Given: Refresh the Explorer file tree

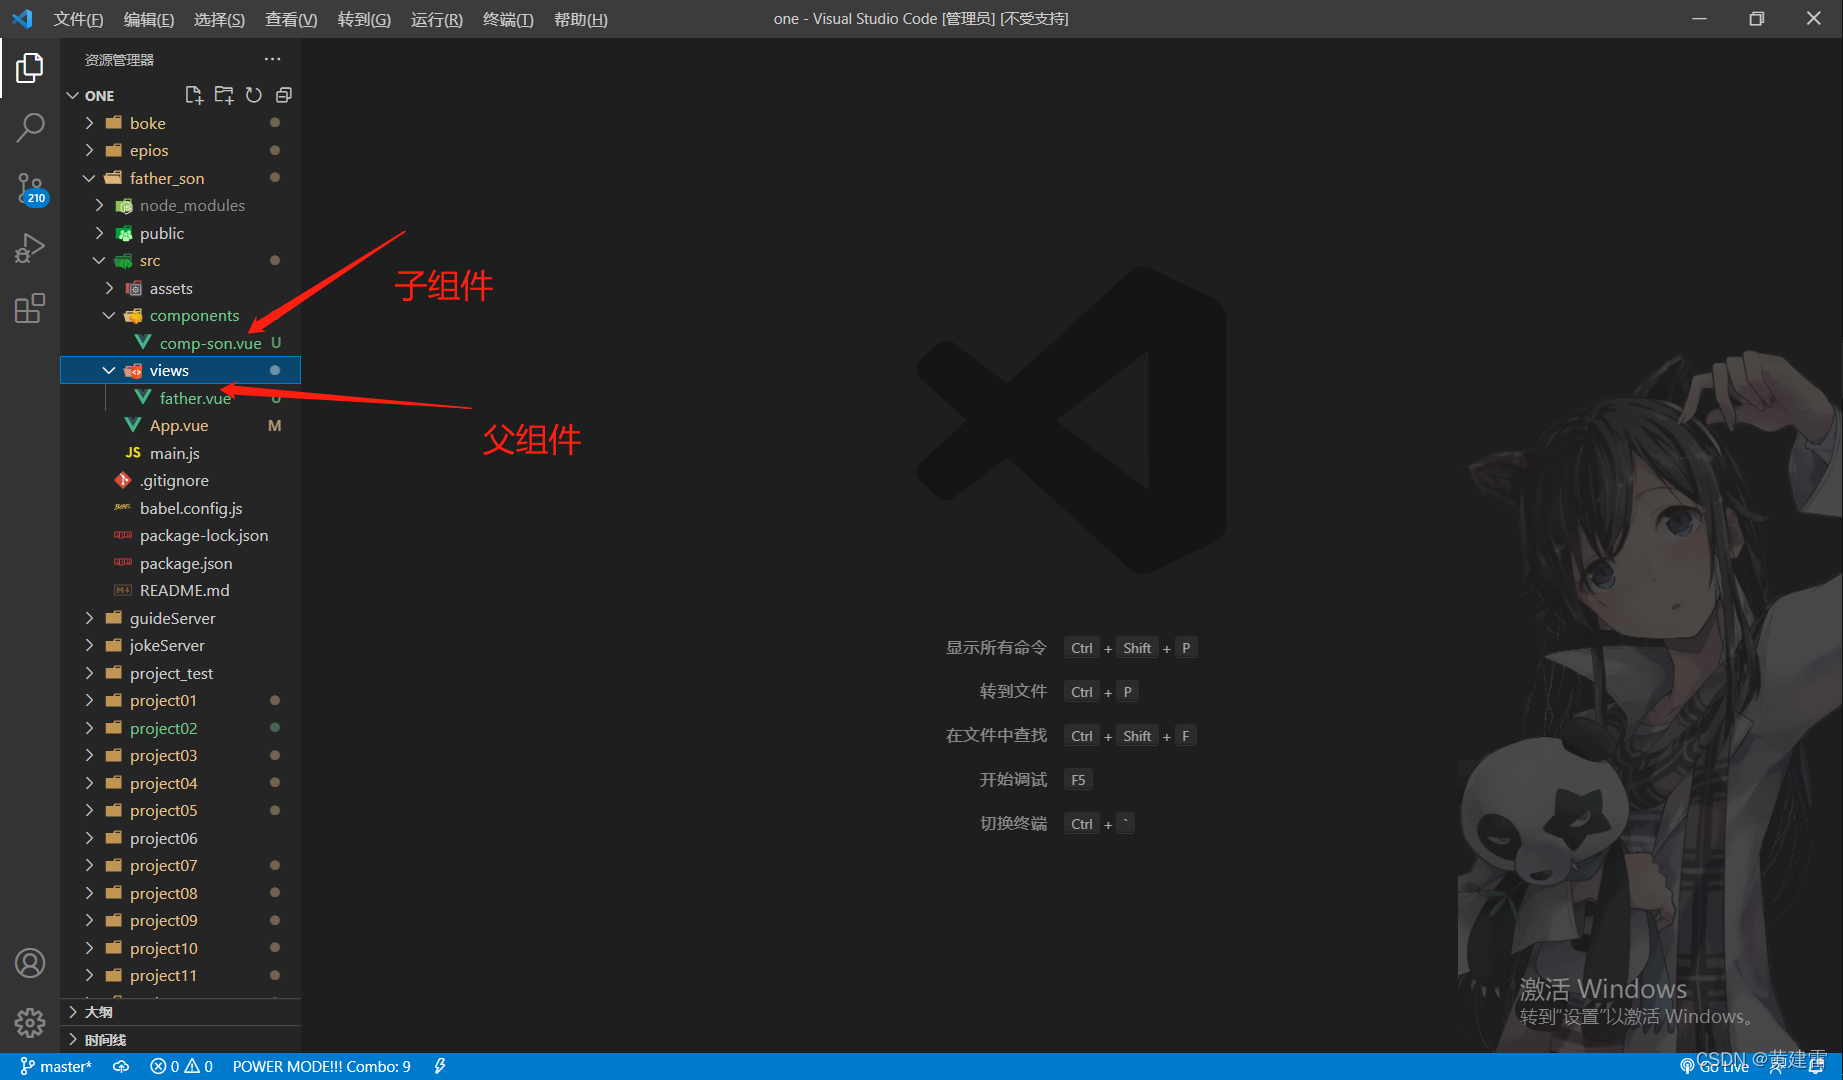Looking at the screenshot, I should click(254, 95).
